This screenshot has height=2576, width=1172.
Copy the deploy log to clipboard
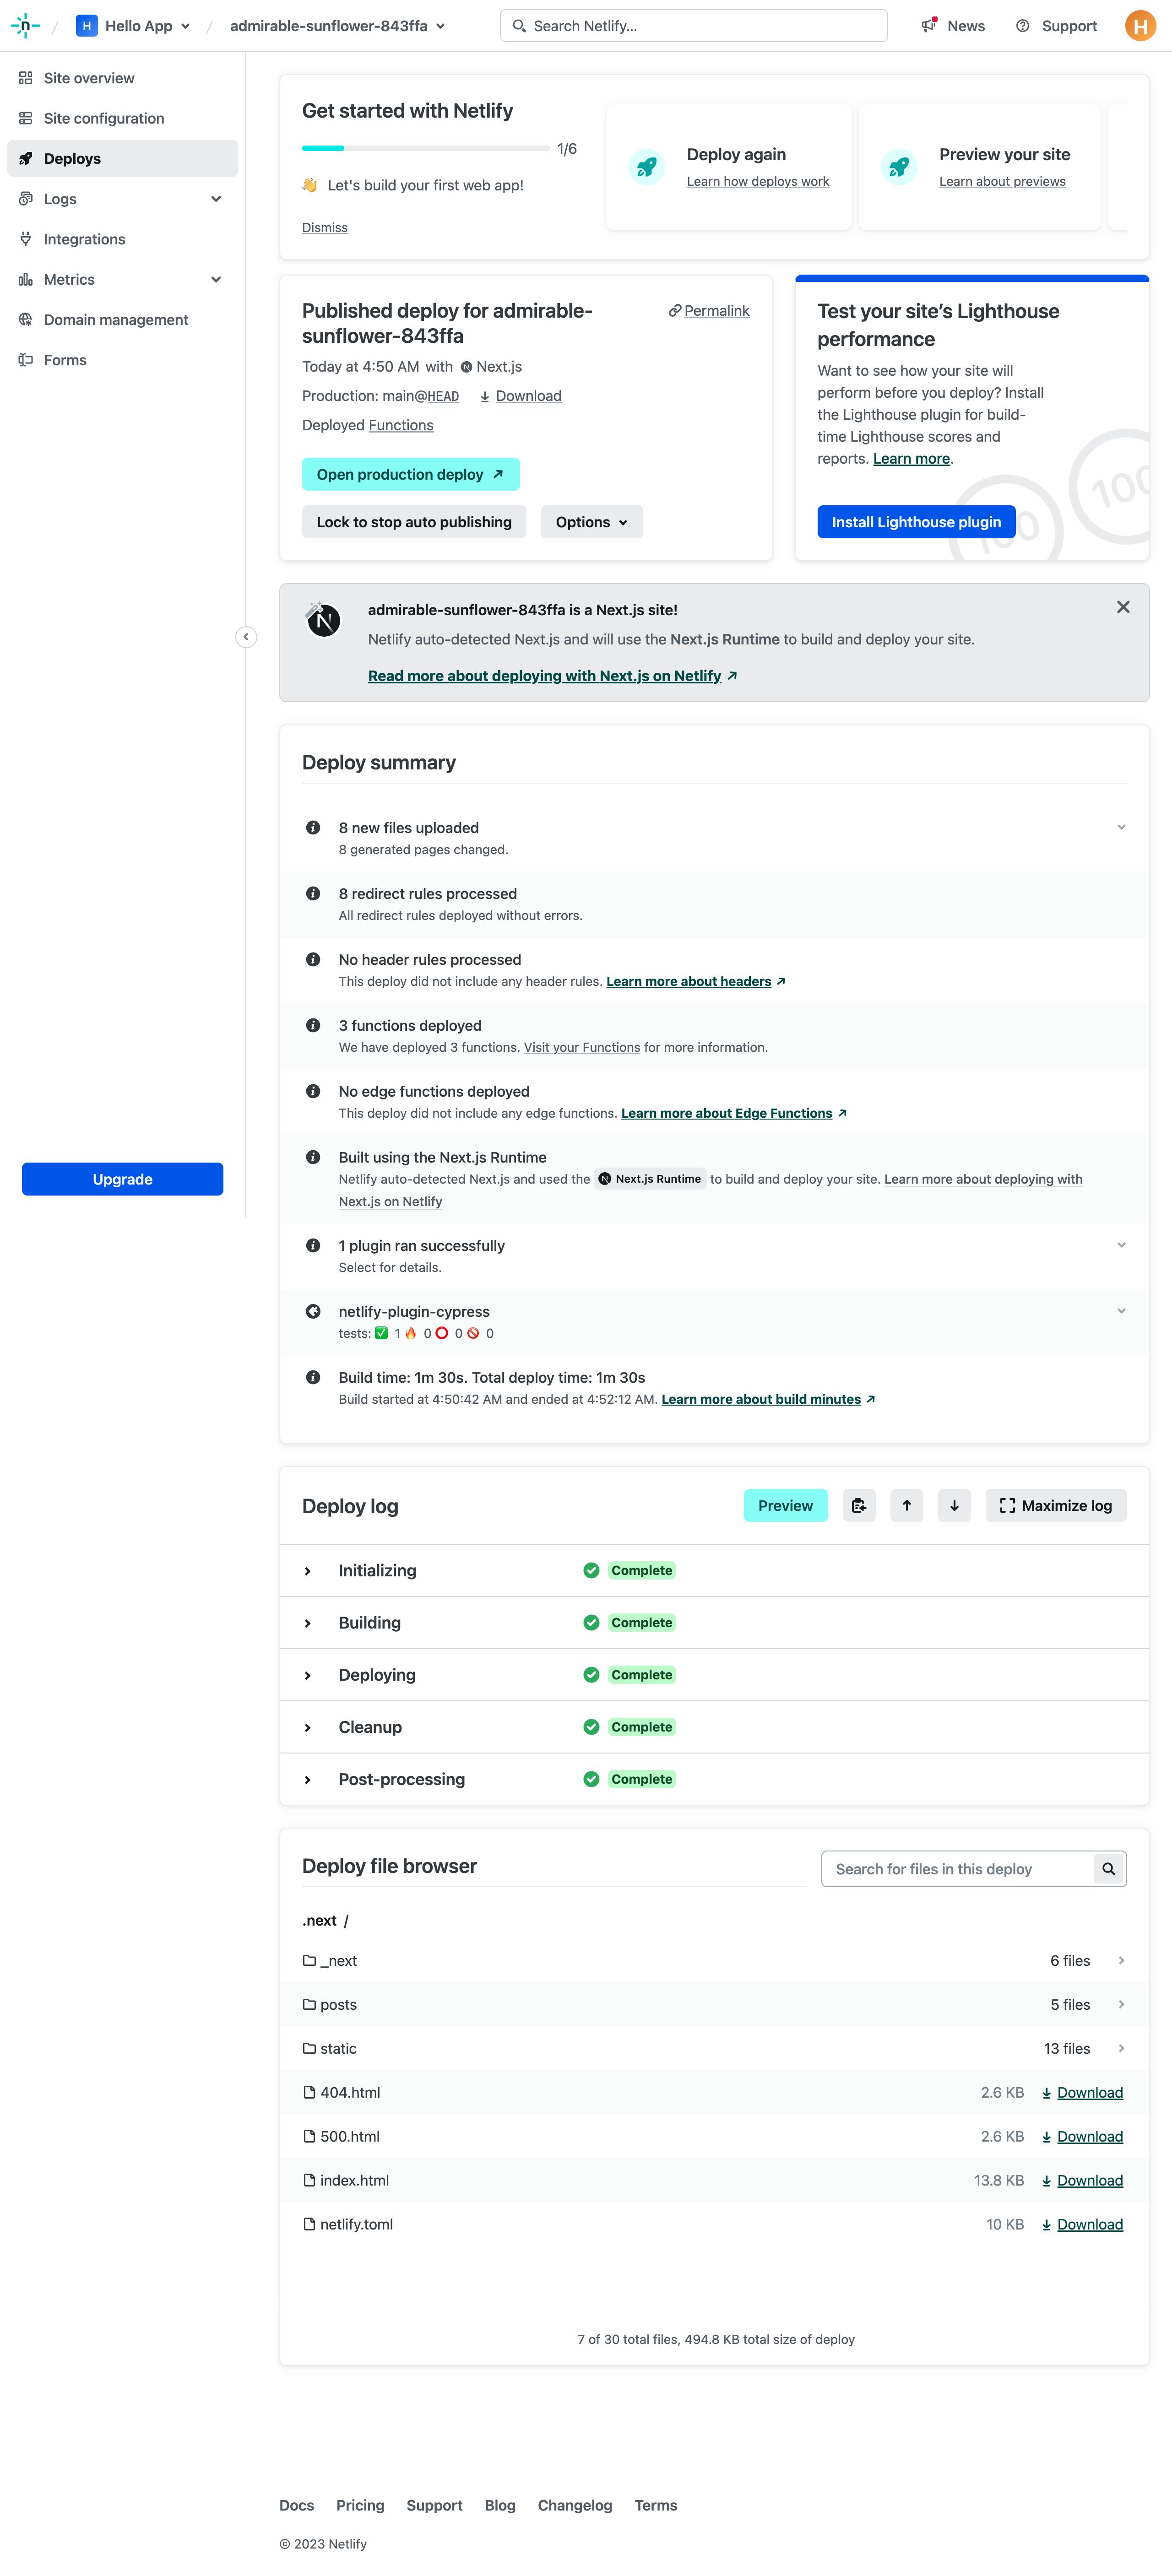858,1506
